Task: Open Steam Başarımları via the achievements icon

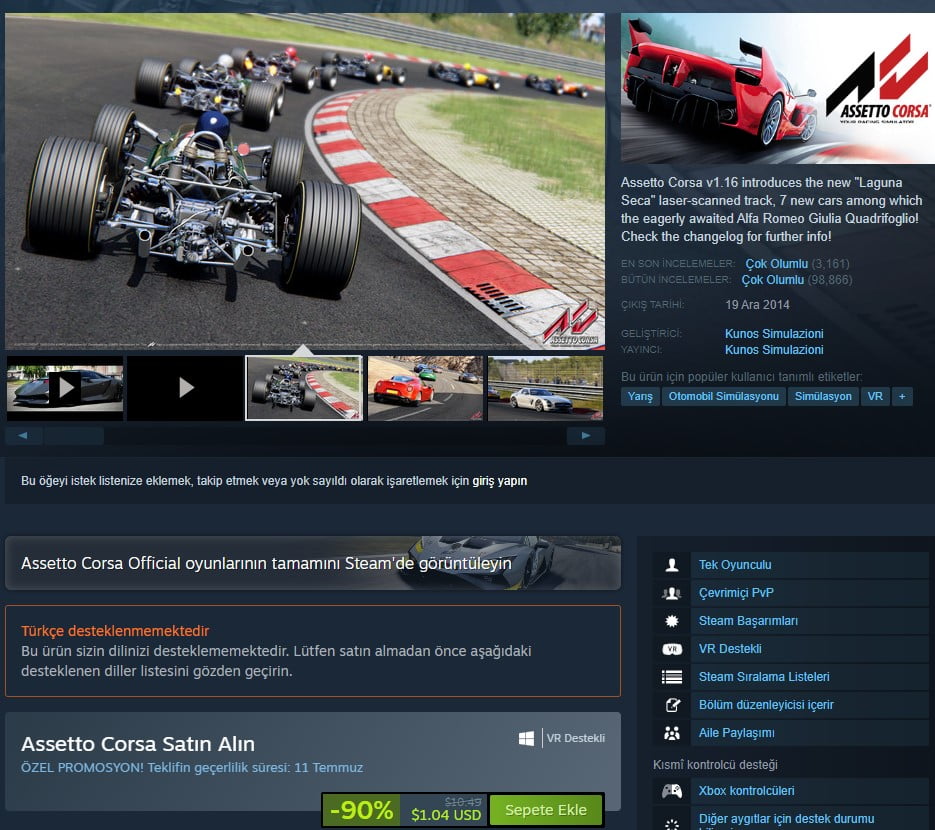Action: coord(672,620)
